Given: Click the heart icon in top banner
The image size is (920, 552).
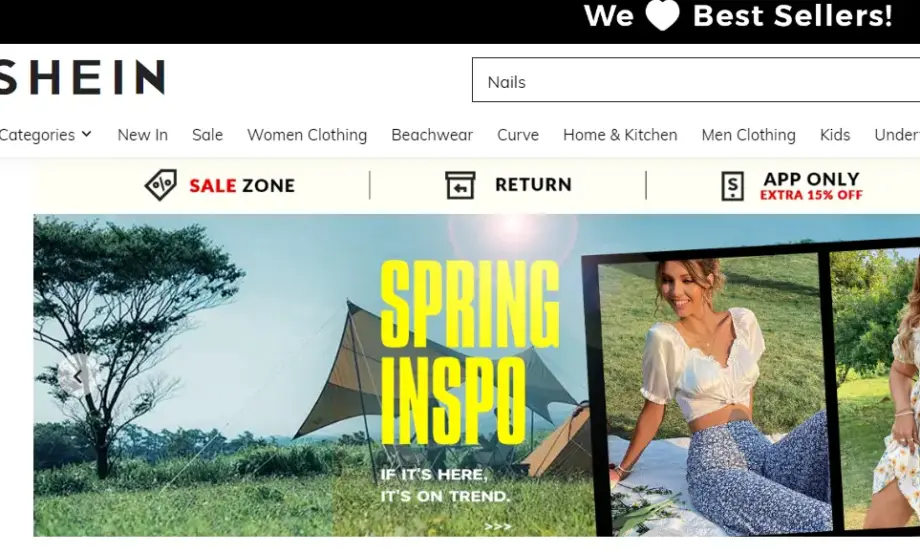Looking at the screenshot, I should tap(662, 15).
